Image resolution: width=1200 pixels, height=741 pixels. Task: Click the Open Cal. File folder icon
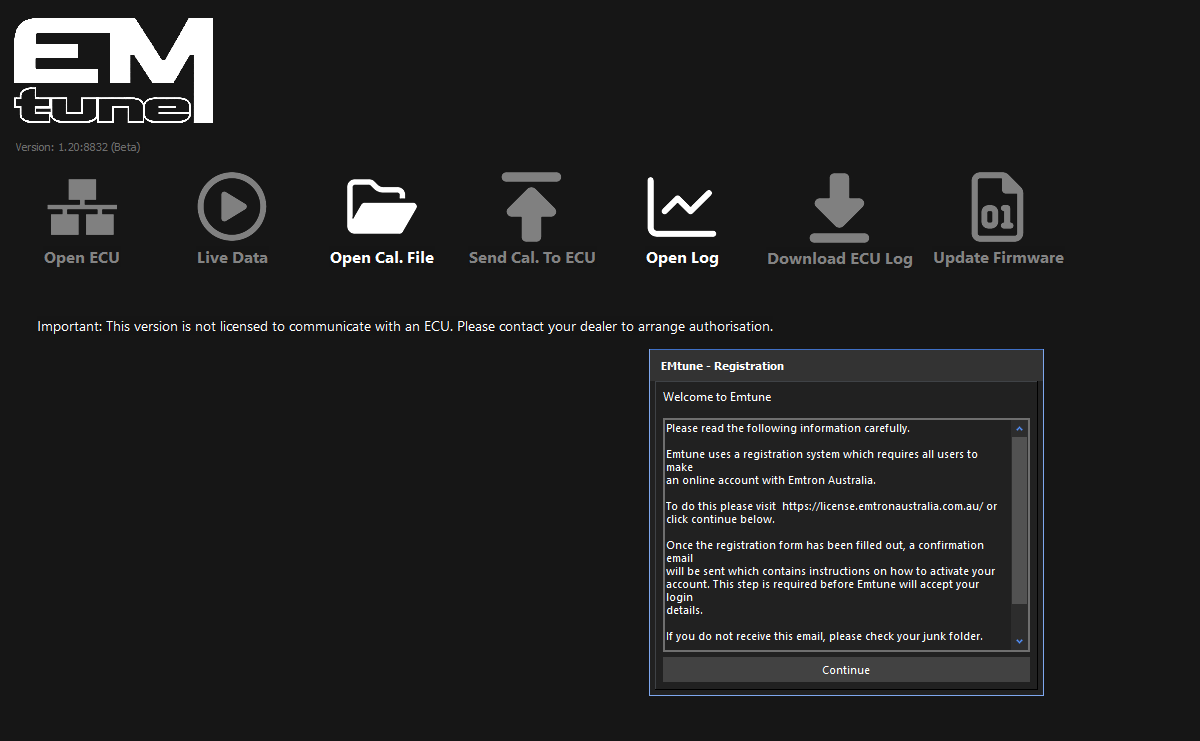pos(381,207)
